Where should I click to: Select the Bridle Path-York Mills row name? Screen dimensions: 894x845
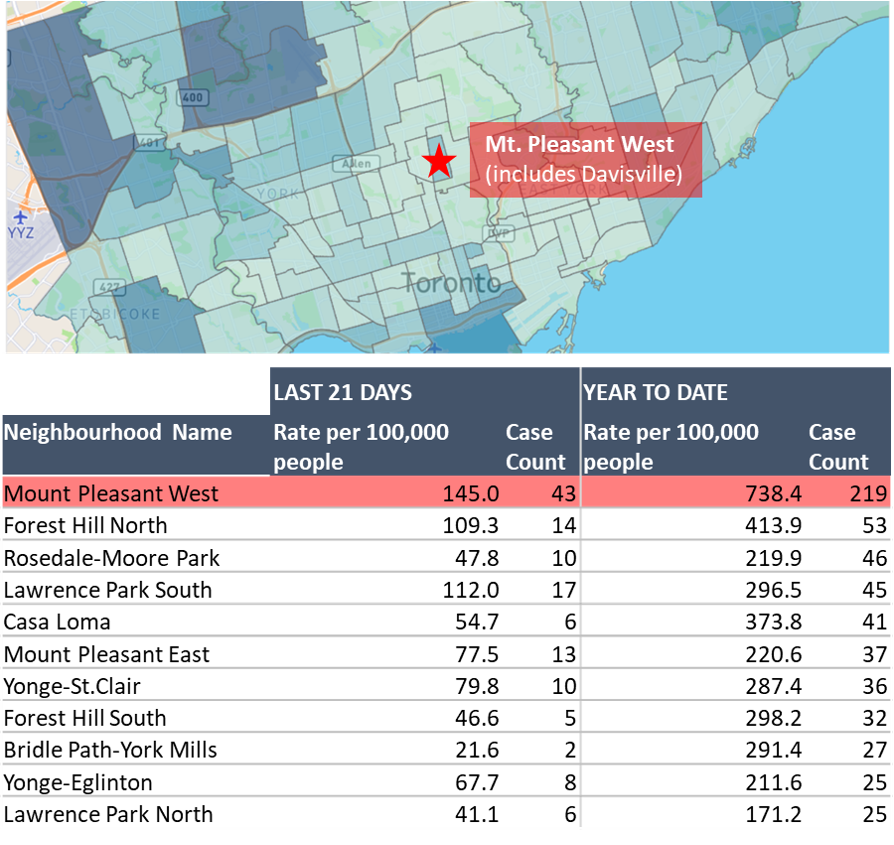(111, 750)
